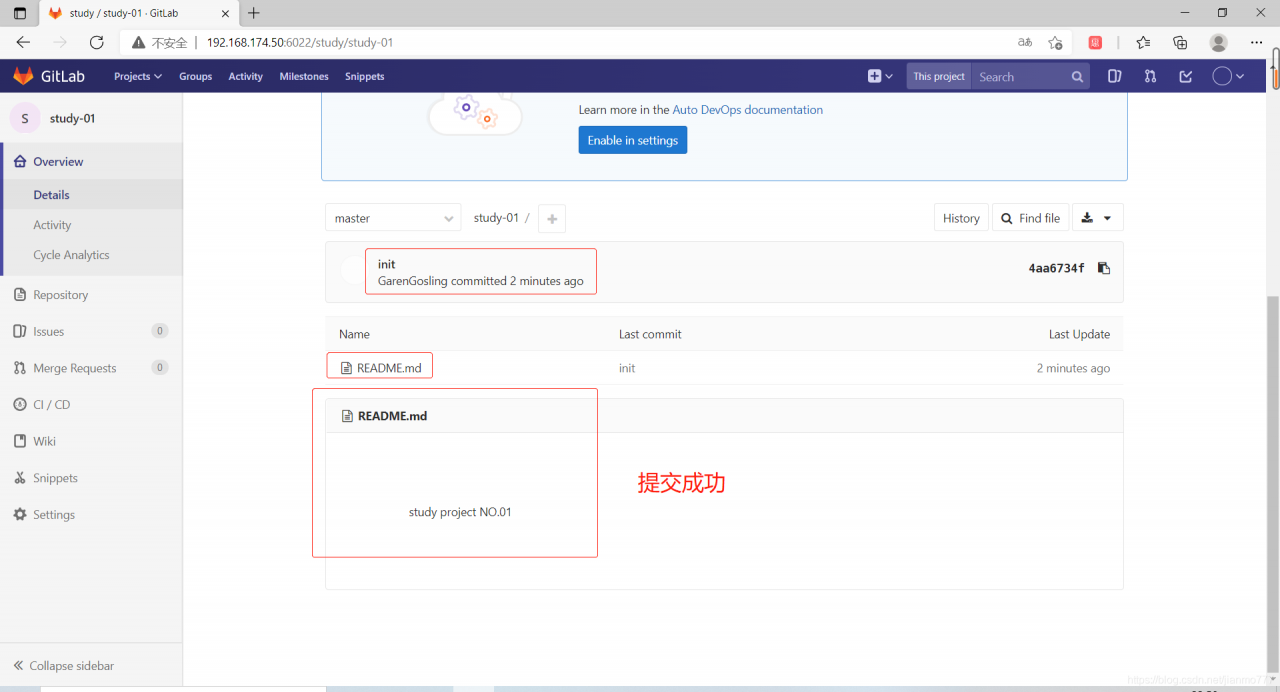The image size is (1280, 692).
Task: Open browser collections icon
Action: click(1180, 42)
